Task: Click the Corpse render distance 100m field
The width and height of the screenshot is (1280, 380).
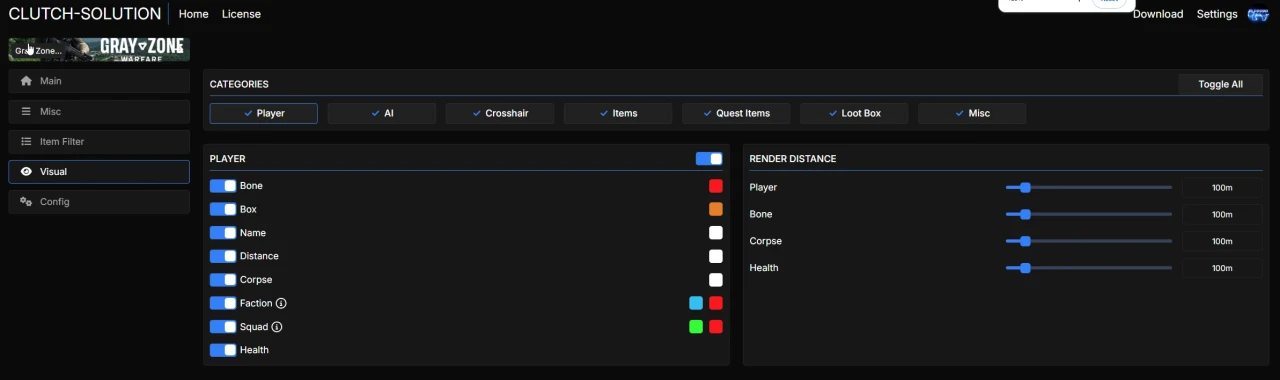Action: [1222, 241]
